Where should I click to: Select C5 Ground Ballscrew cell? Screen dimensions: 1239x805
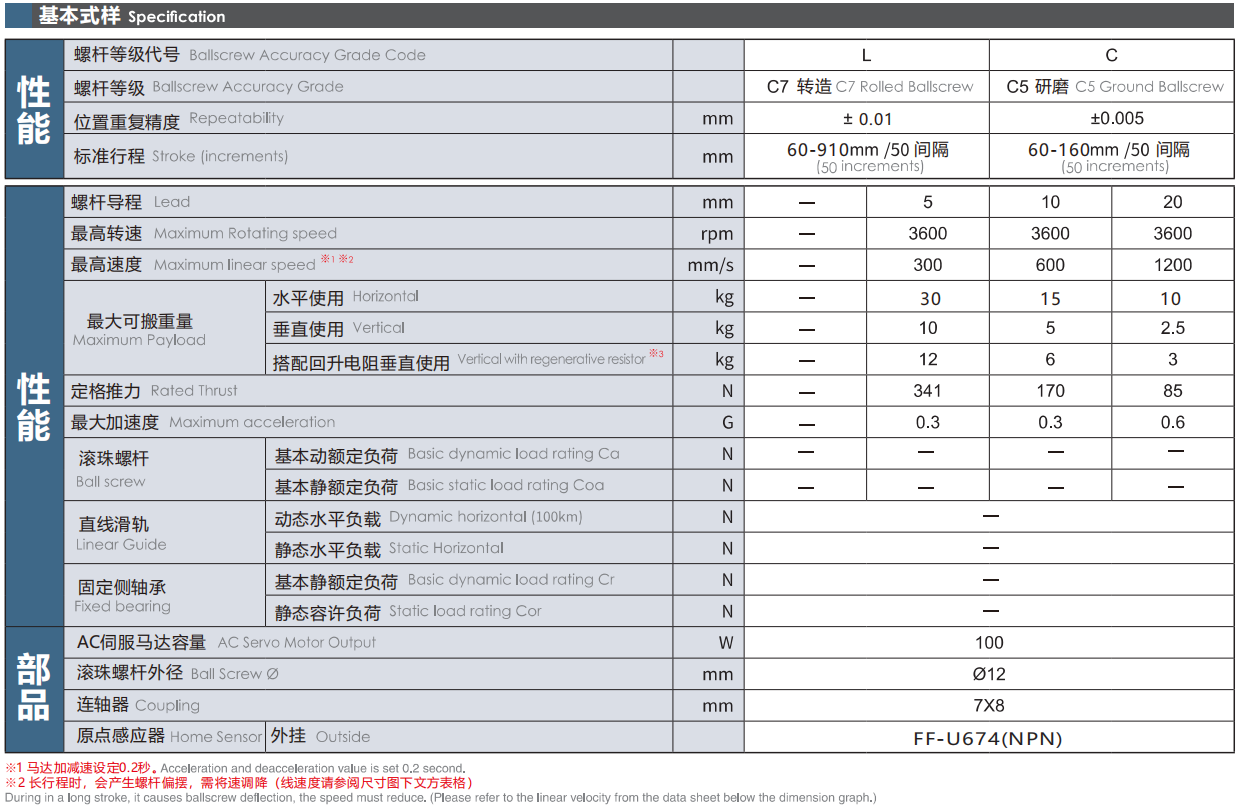point(1111,87)
